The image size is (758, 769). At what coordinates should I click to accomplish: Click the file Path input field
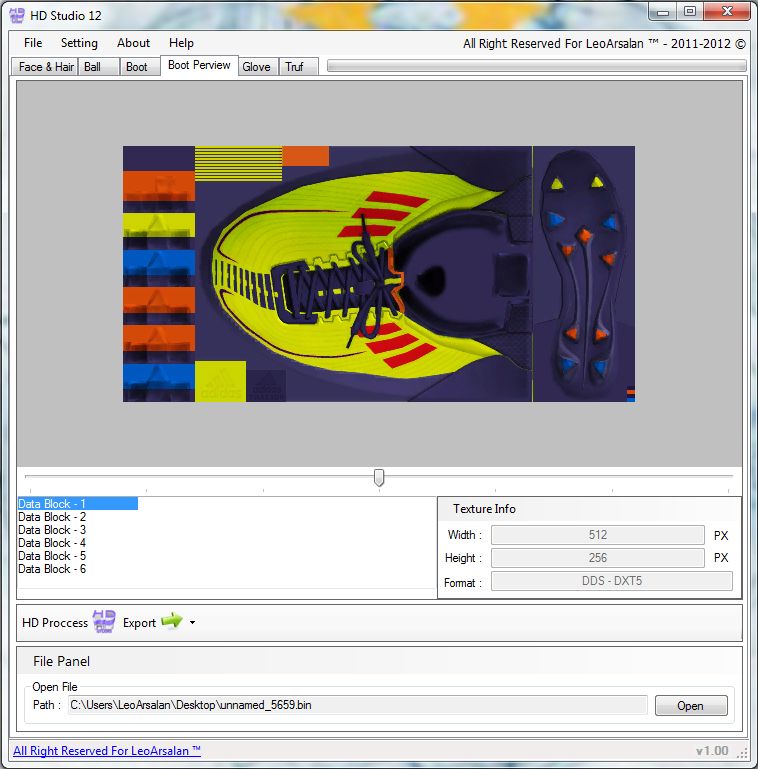point(357,705)
